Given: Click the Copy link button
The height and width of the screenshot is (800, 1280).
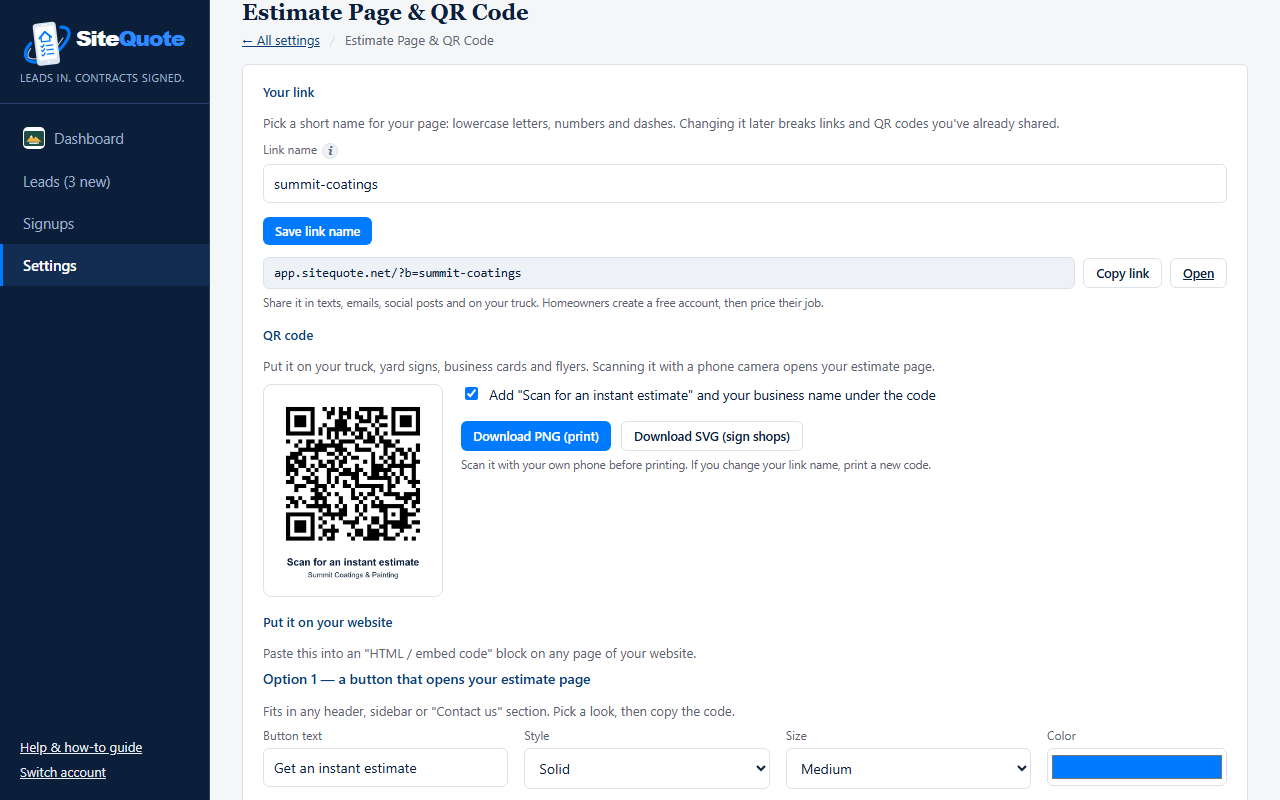Looking at the screenshot, I should 1122,273.
